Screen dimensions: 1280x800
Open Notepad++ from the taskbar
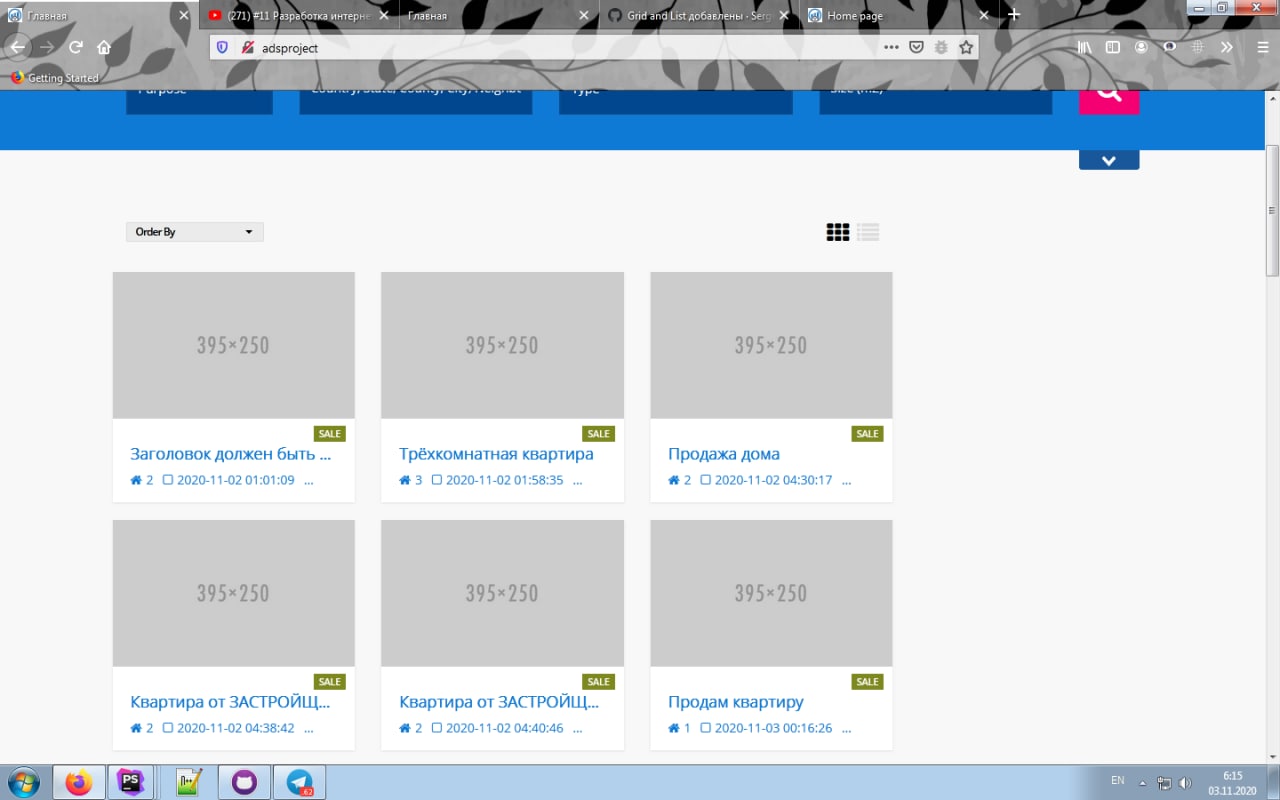tap(189, 783)
